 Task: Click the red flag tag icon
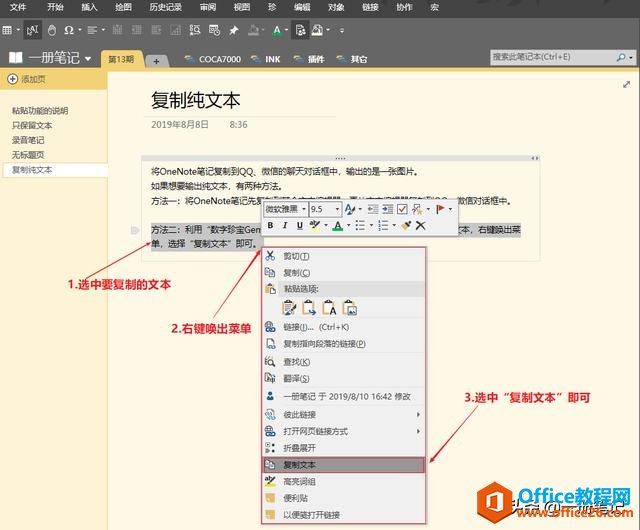click(440, 209)
